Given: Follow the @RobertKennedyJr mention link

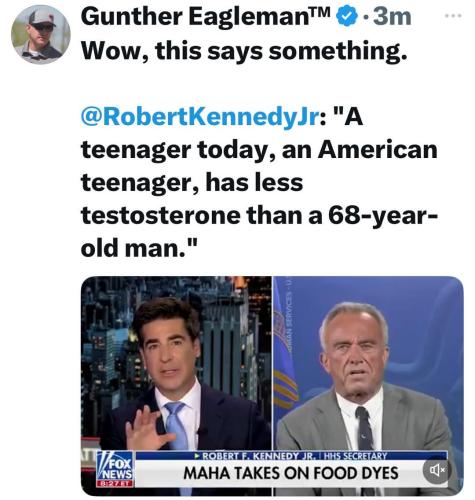Looking at the screenshot, I should tap(199, 118).
